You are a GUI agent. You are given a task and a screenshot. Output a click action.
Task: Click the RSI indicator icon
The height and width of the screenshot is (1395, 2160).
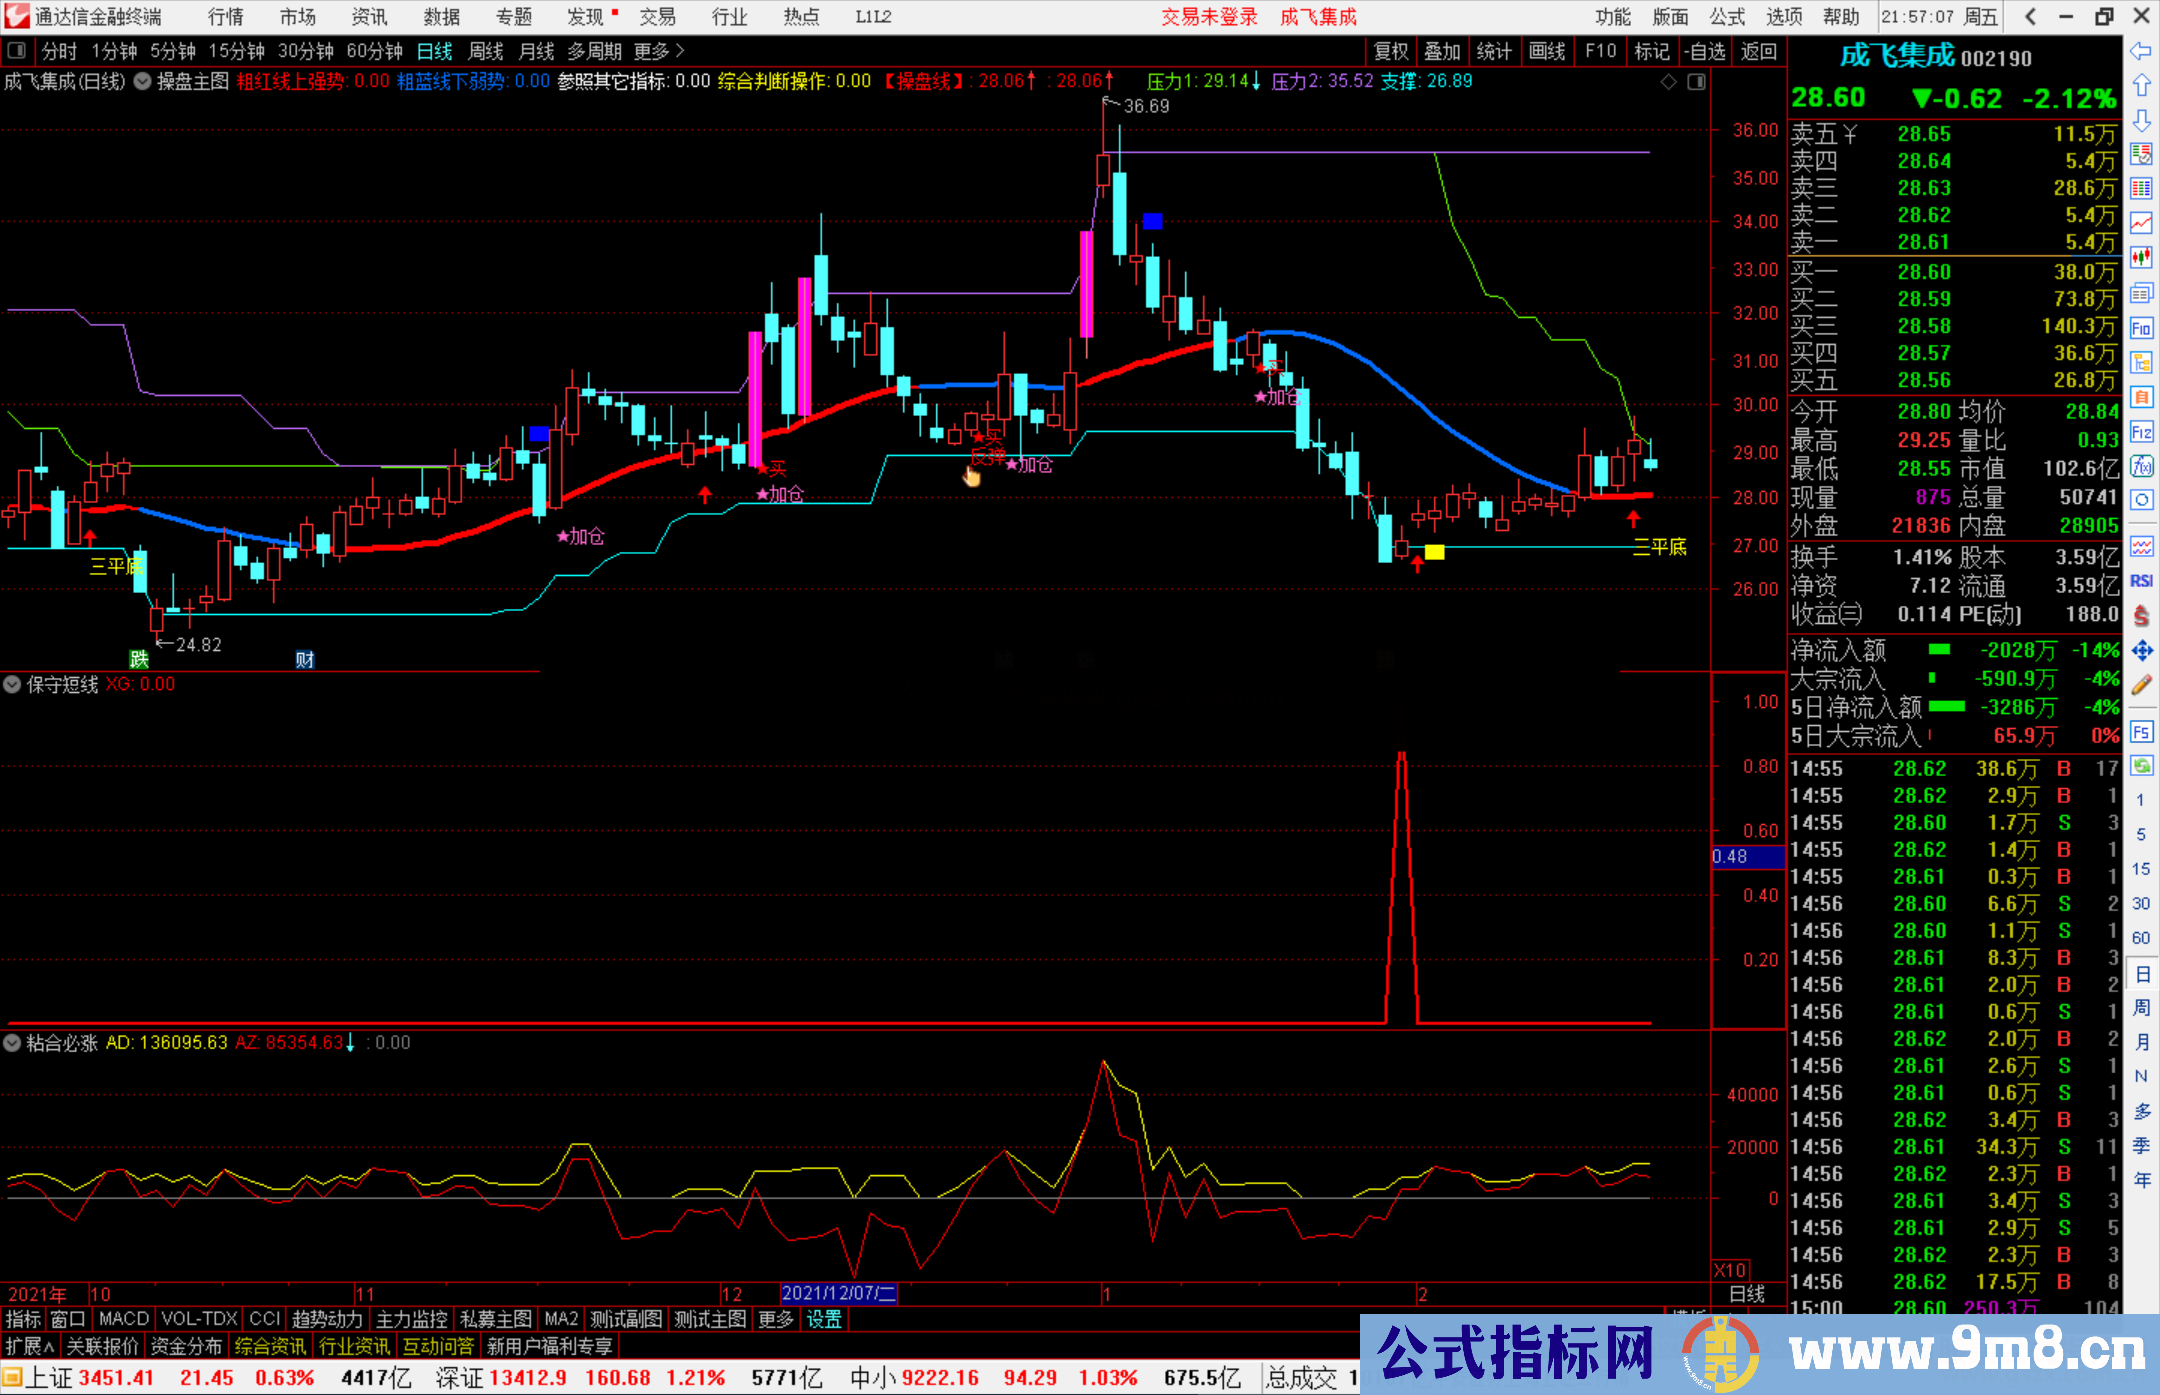tap(2141, 581)
